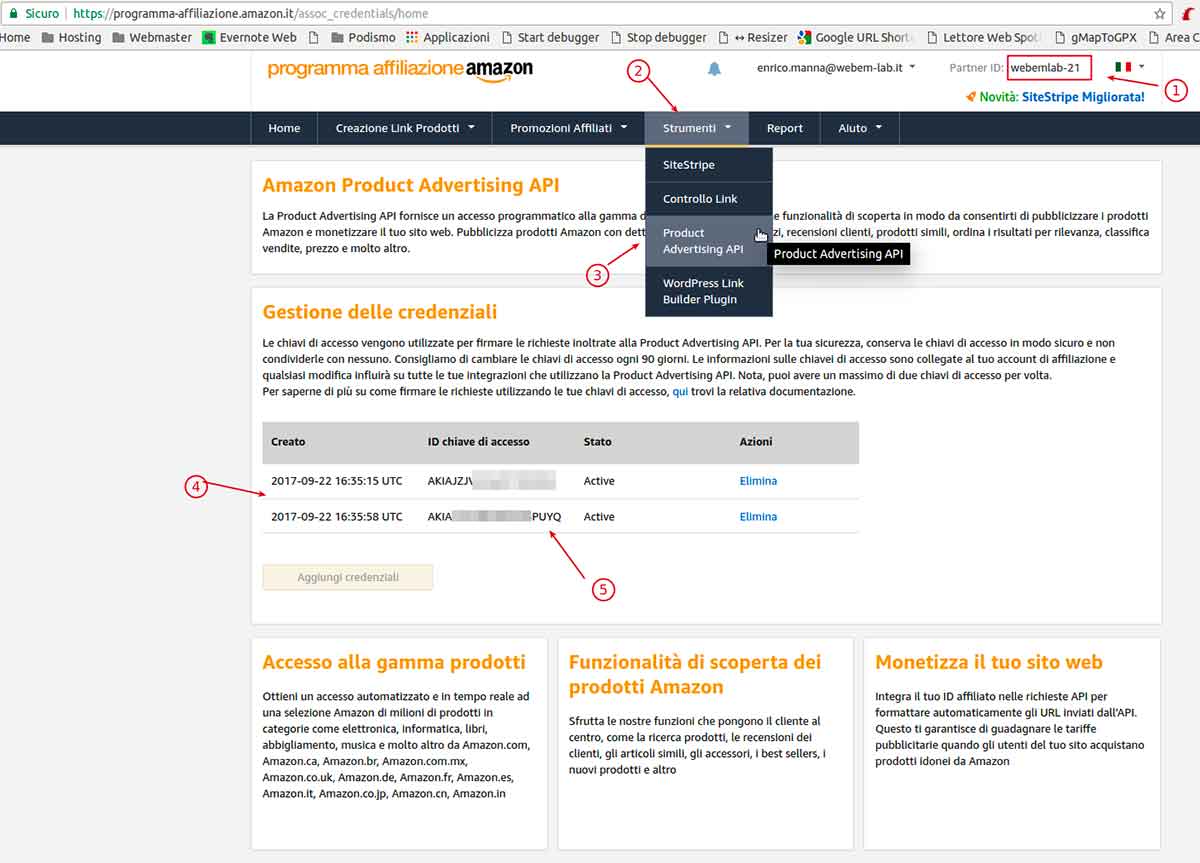Click the Stop debugger bookmark
The width and height of the screenshot is (1200, 863).
coord(657,37)
